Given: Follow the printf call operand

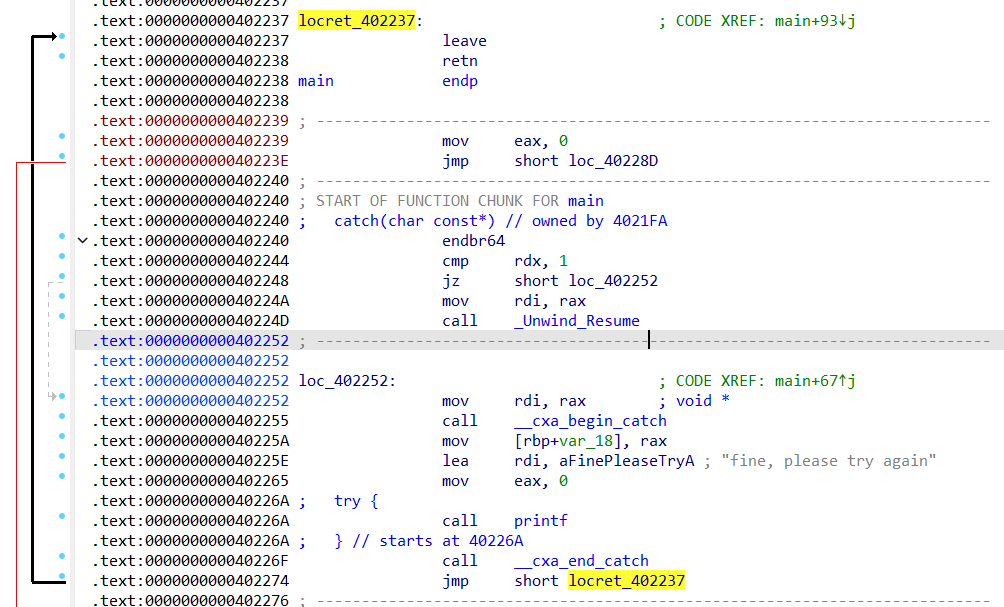Looking at the screenshot, I should pyautogui.click(x=540, y=521).
